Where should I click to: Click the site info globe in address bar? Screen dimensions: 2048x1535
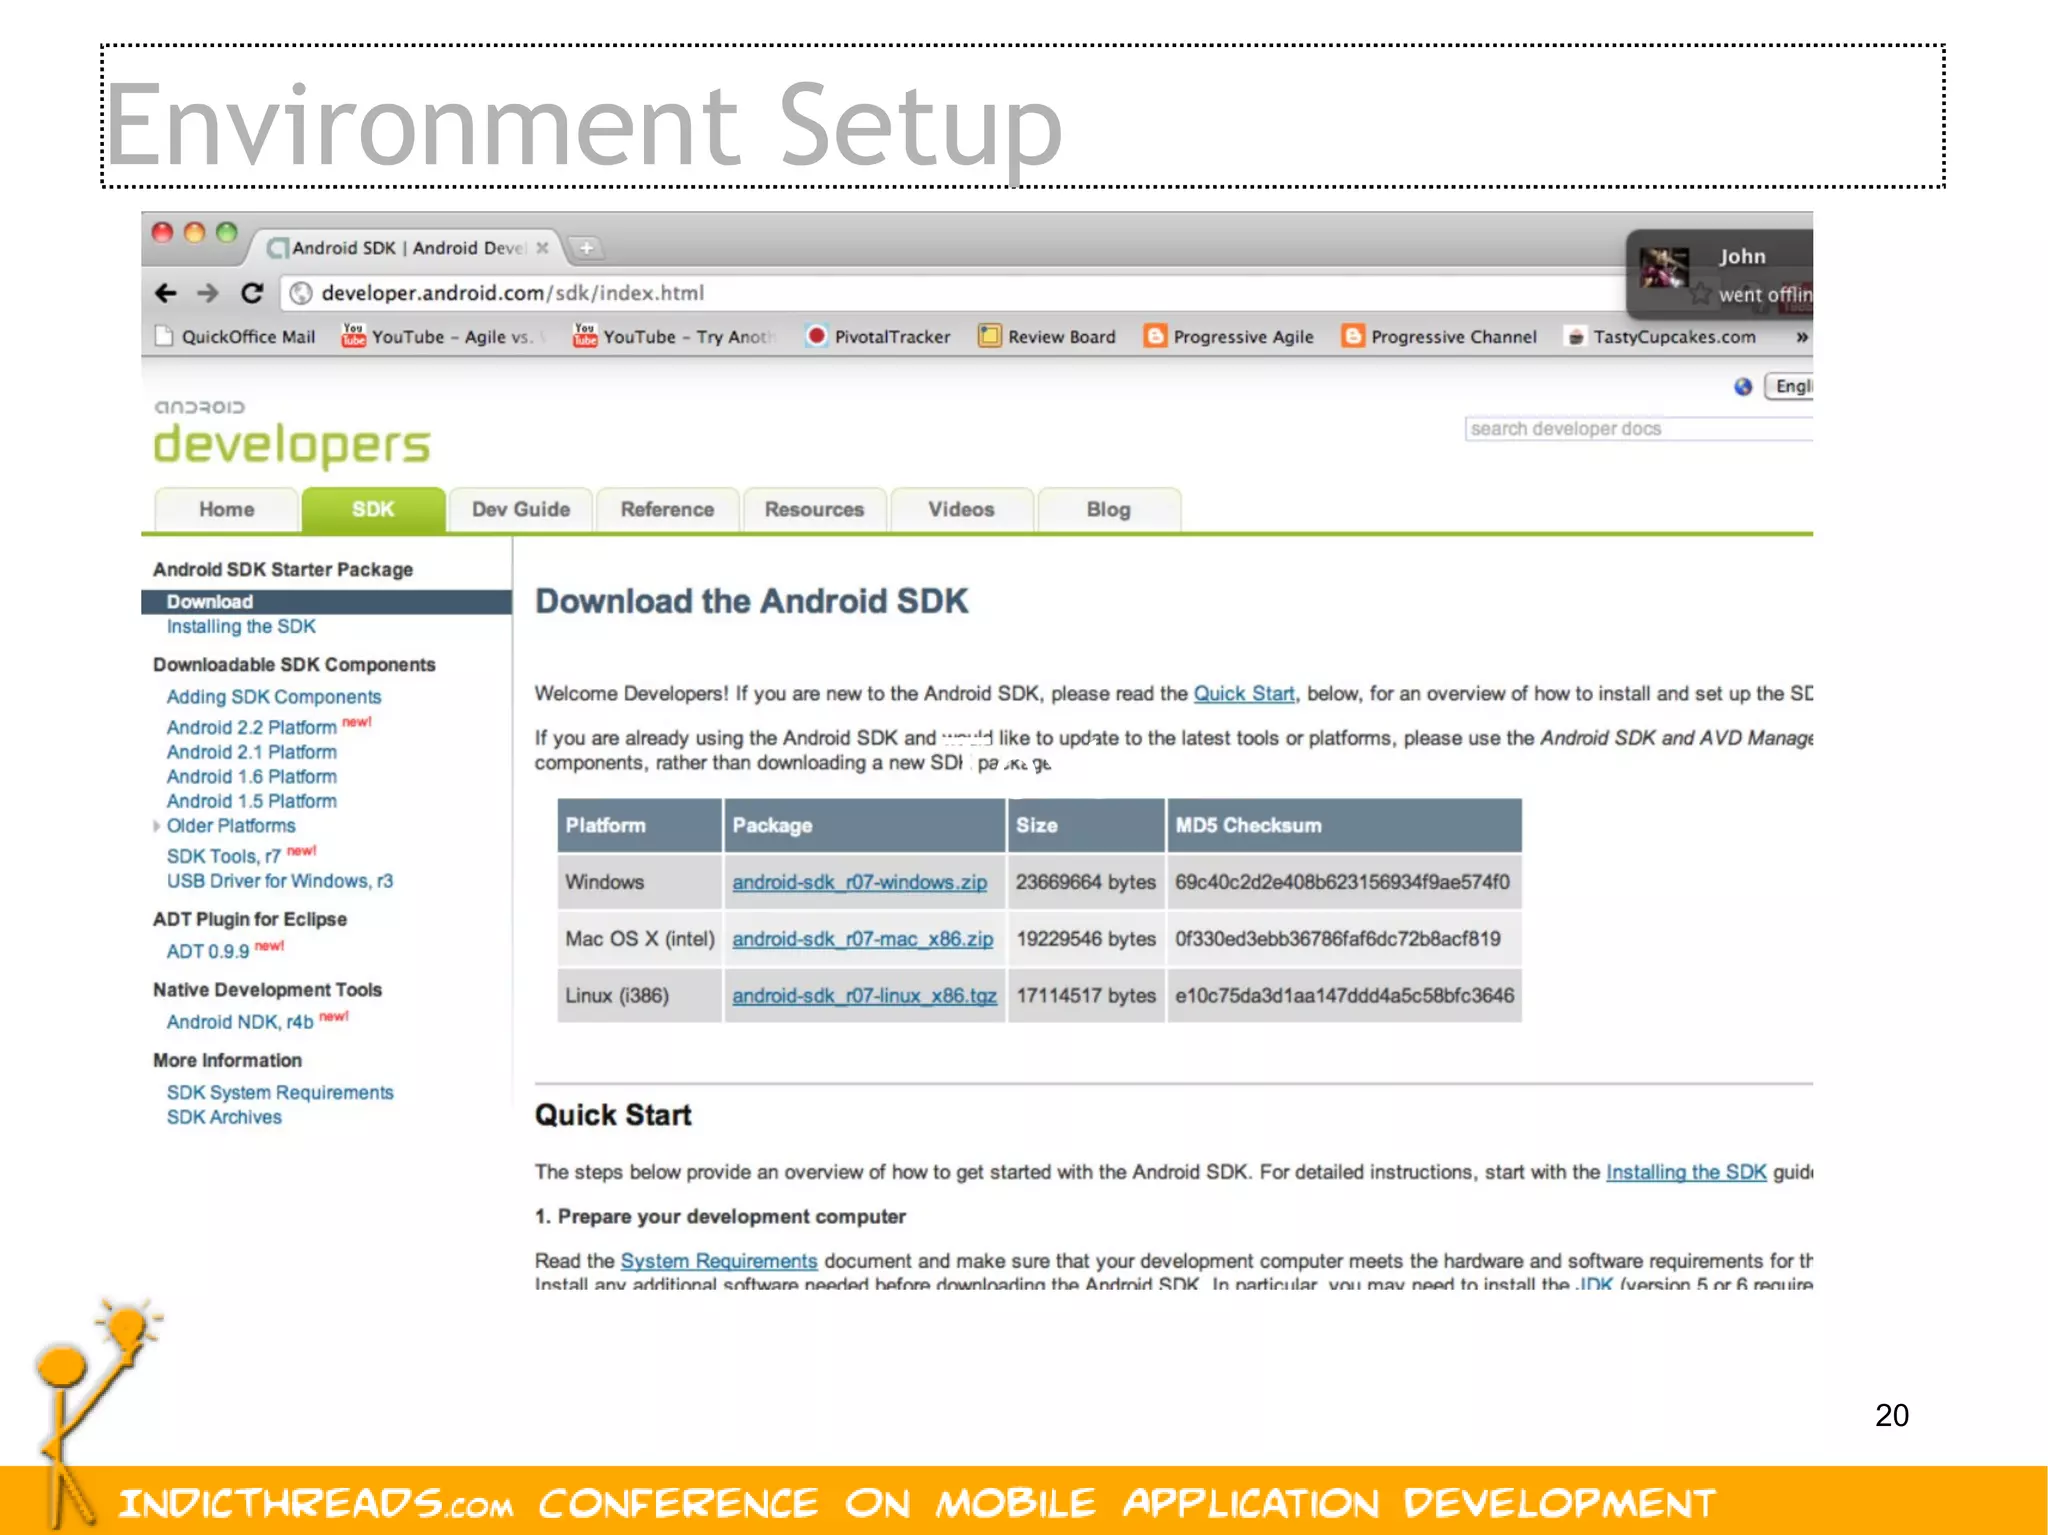[301, 293]
